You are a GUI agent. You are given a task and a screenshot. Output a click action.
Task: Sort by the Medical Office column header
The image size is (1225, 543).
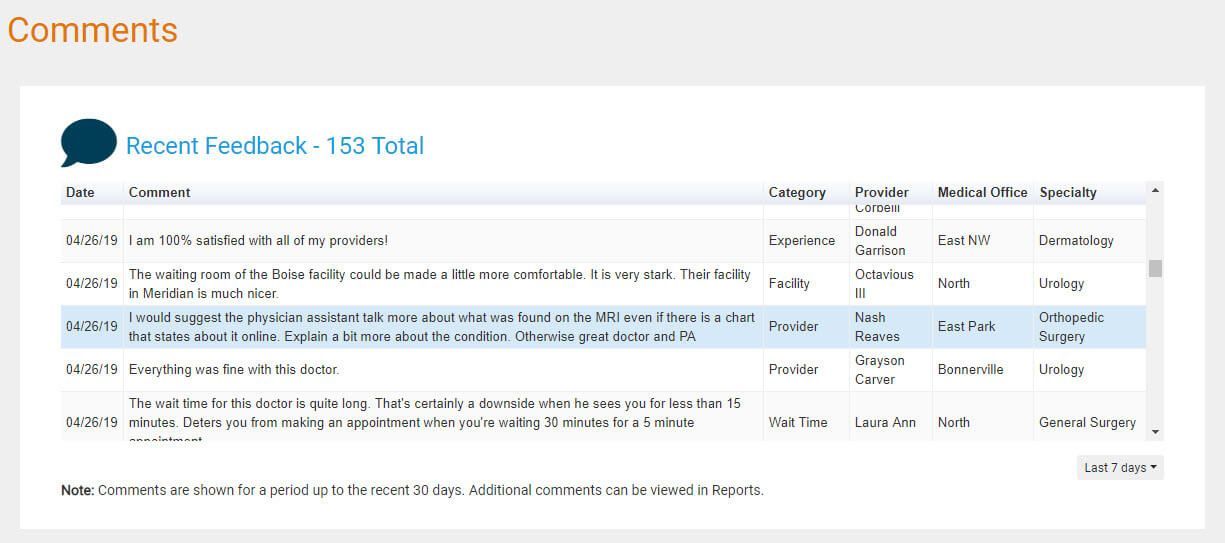pos(982,192)
